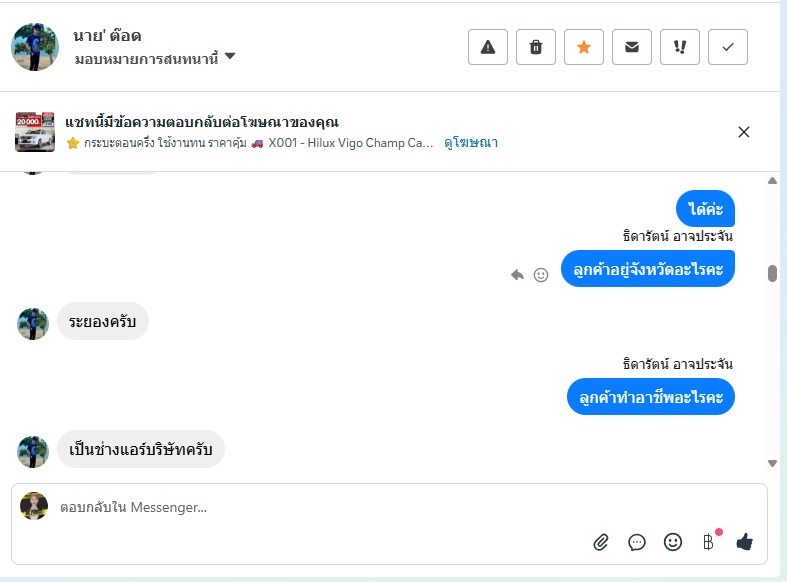Click the exclamation priority icon

coord(680,47)
